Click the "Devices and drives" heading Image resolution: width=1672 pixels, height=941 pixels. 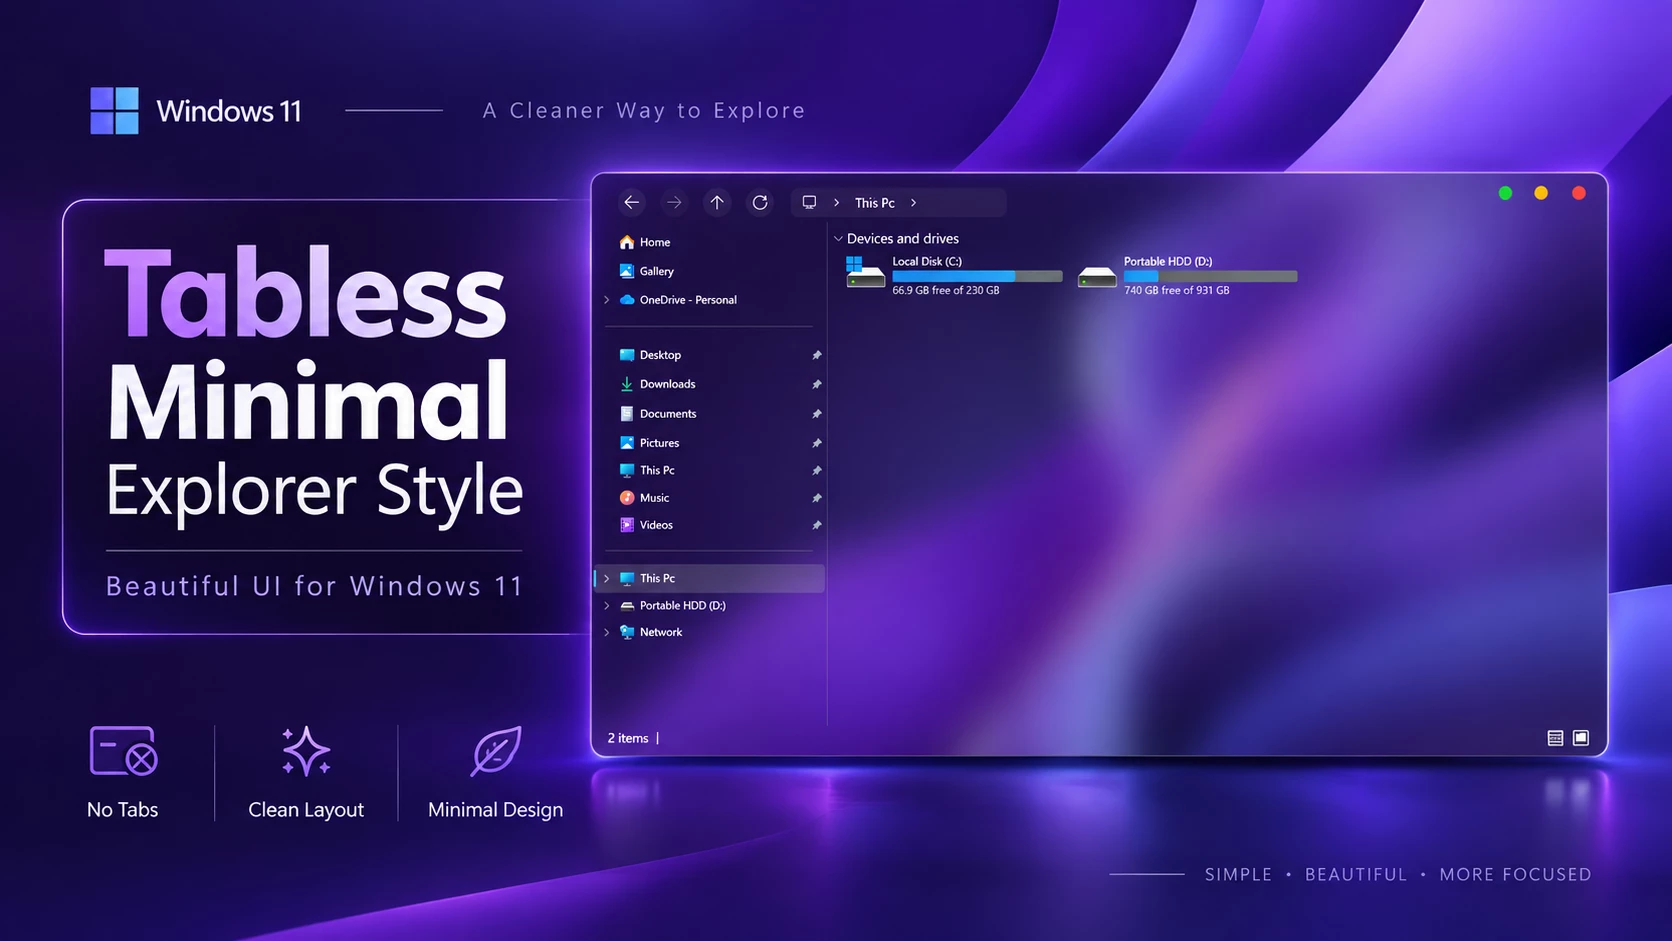[x=903, y=238]
